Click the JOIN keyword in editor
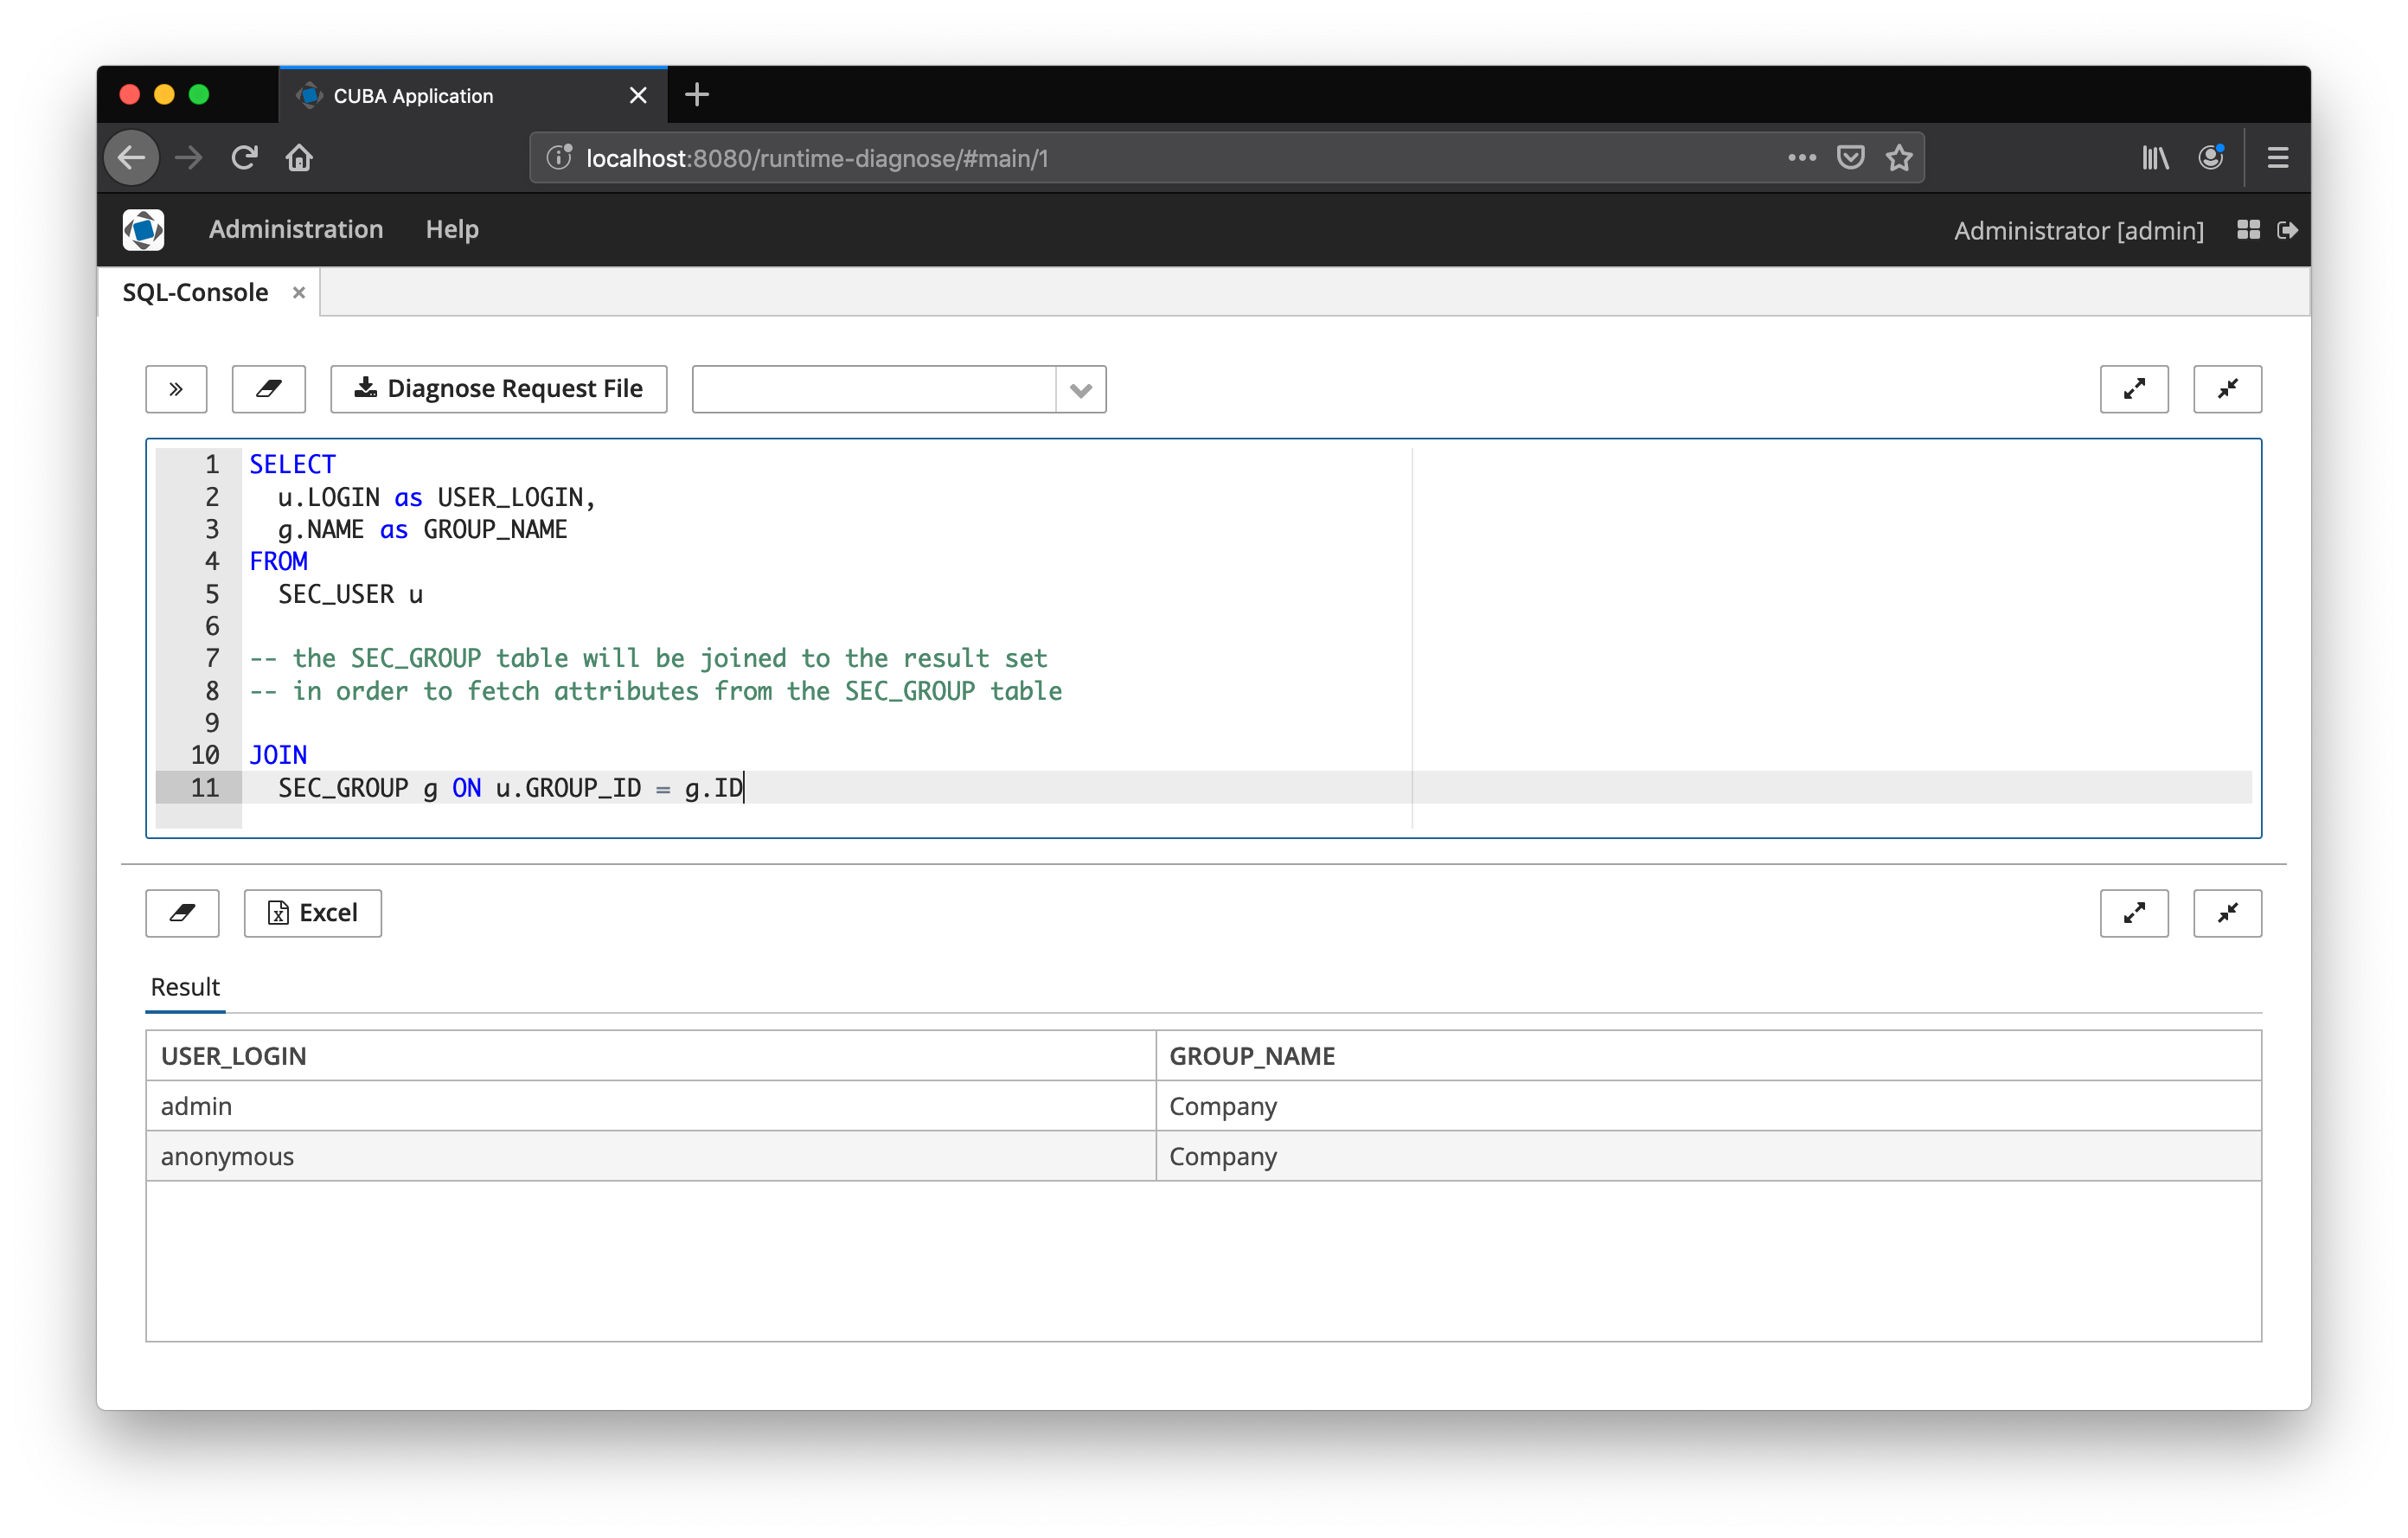2408x1538 pixels. coord(278,755)
